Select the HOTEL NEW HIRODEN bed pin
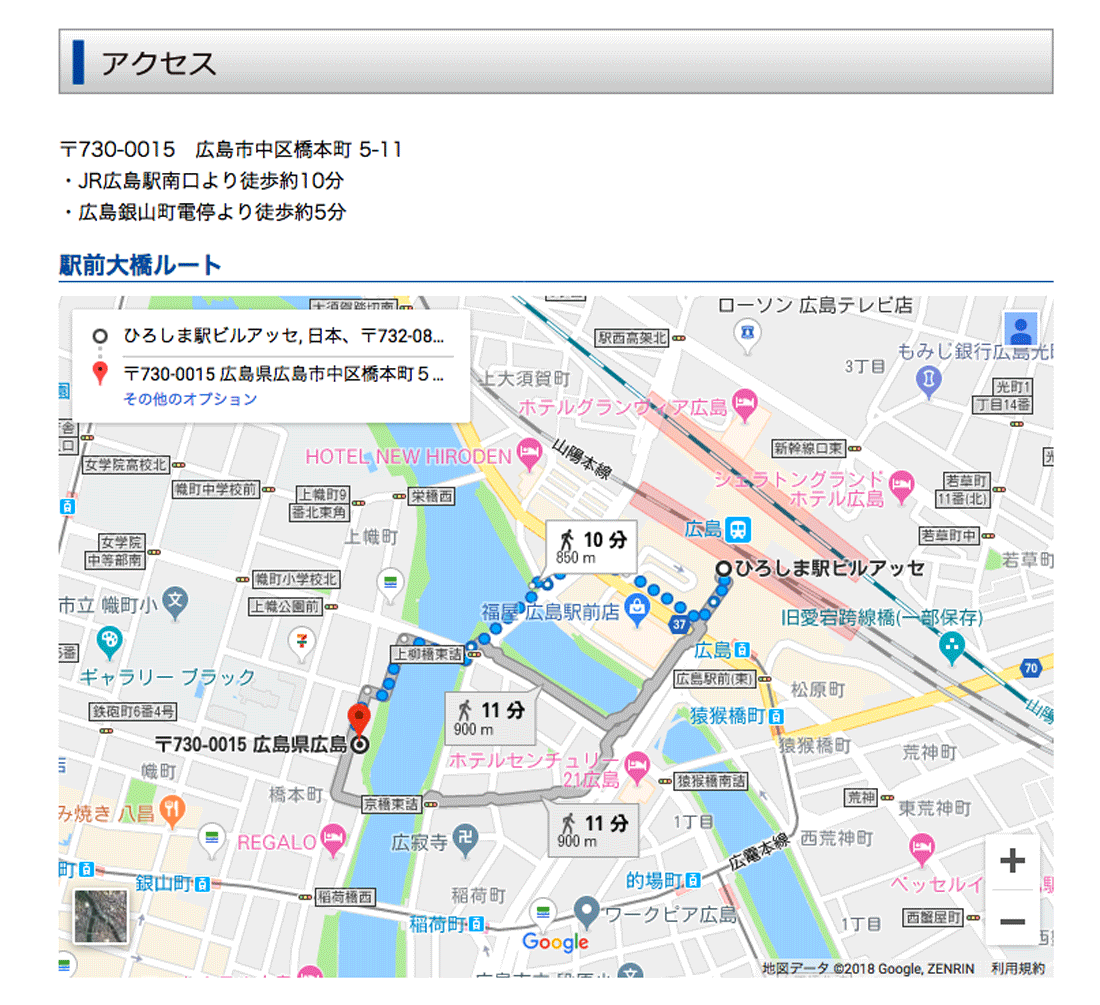 click(x=529, y=453)
